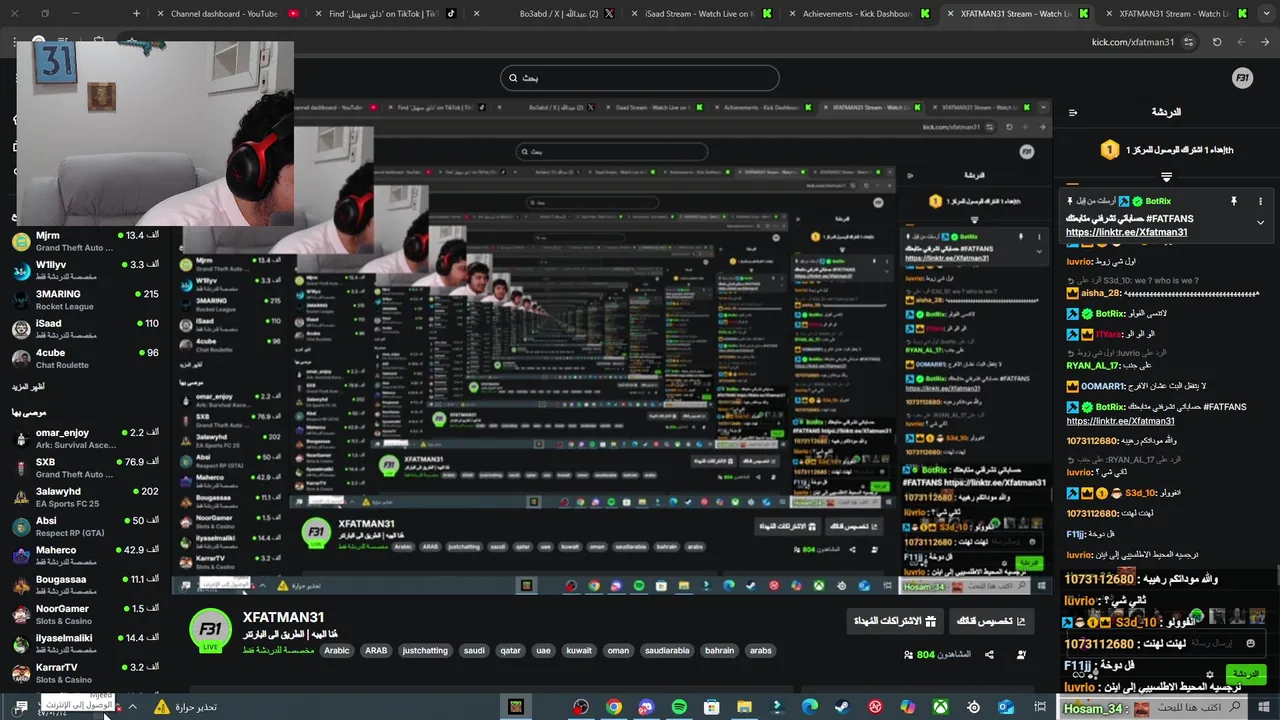Unpin the BotRix pinned message
The image size is (1280, 720).
pos(1233,201)
